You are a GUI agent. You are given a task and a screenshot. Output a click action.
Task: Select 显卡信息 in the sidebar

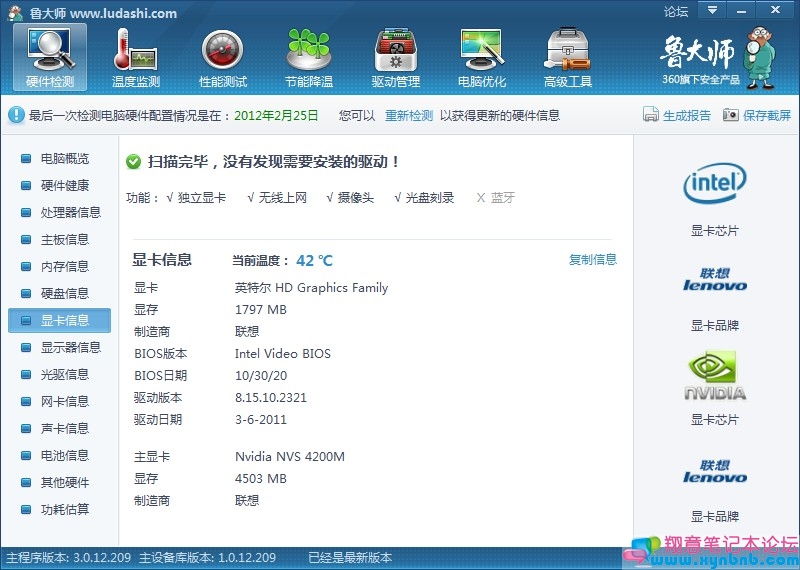[x=59, y=320]
